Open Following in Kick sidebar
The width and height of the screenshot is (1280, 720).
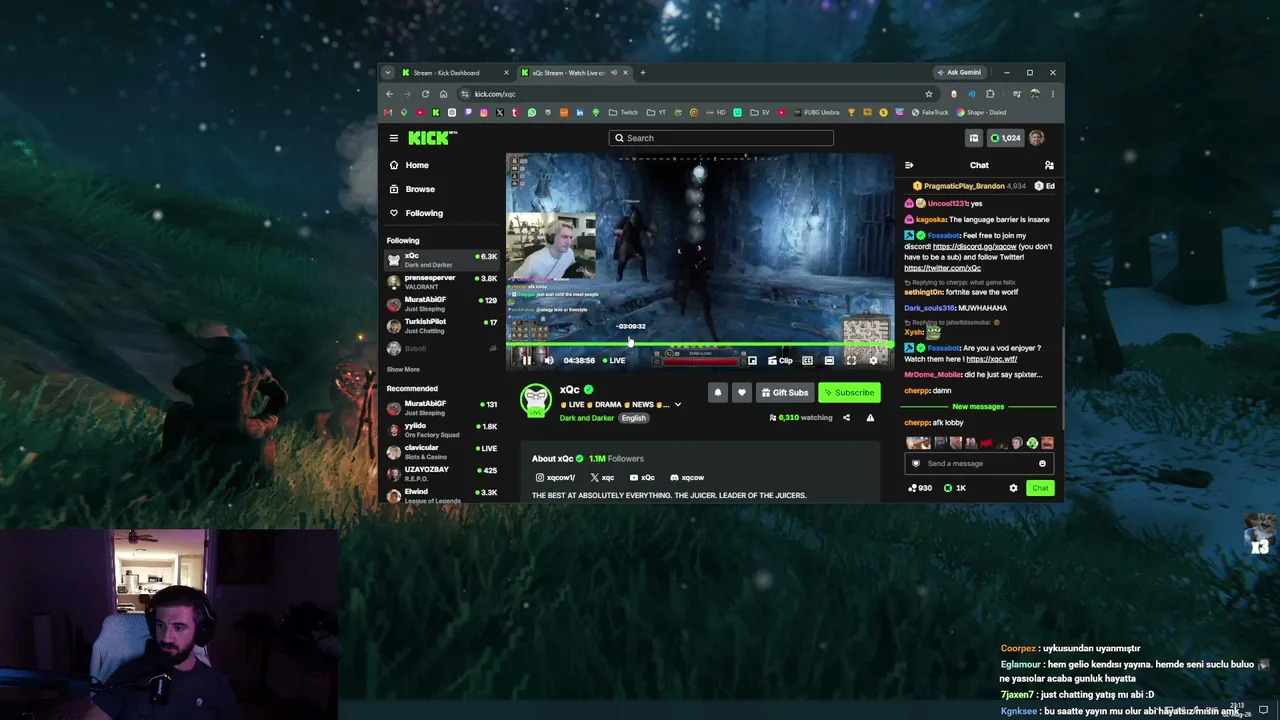point(441,213)
